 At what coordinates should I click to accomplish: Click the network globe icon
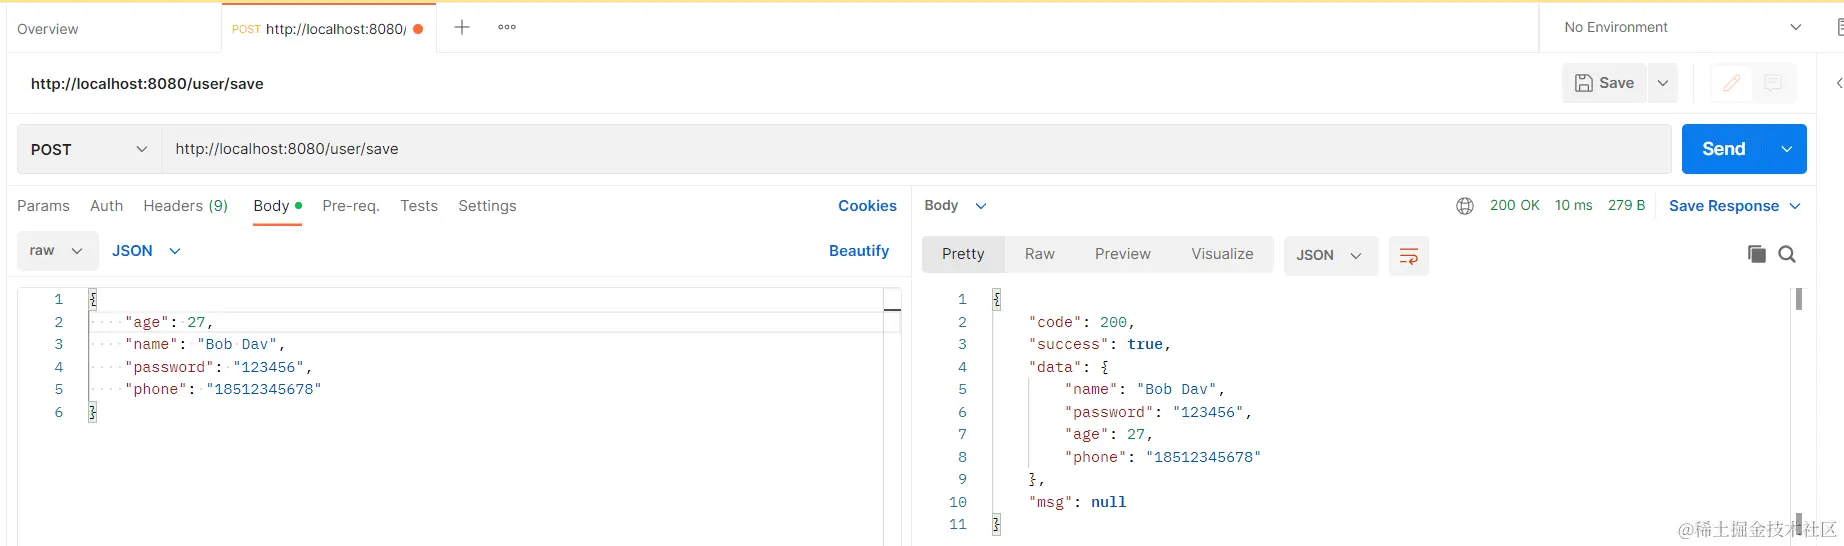click(x=1465, y=206)
